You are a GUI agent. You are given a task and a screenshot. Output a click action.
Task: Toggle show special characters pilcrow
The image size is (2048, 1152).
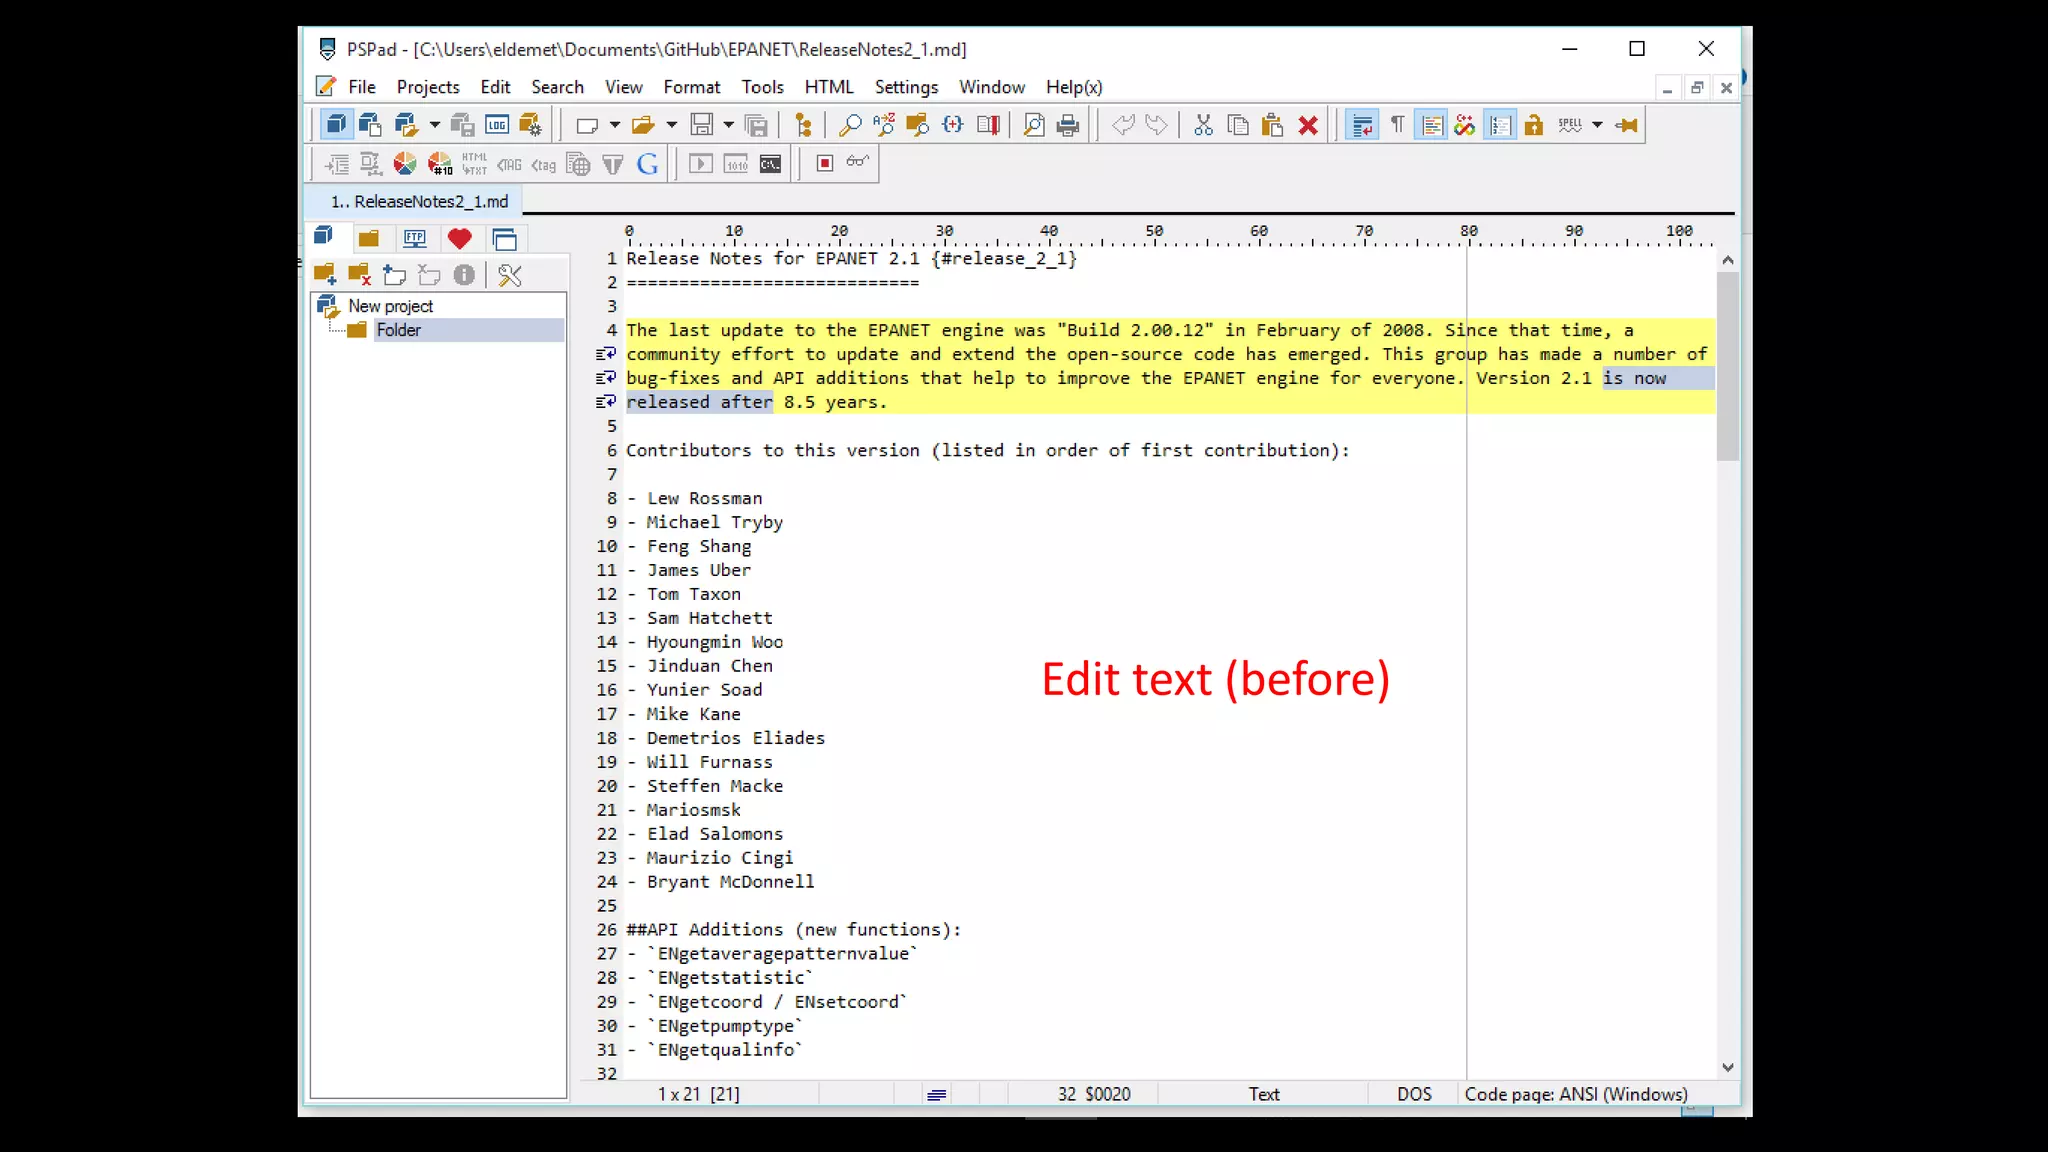[x=1397, y=125]
